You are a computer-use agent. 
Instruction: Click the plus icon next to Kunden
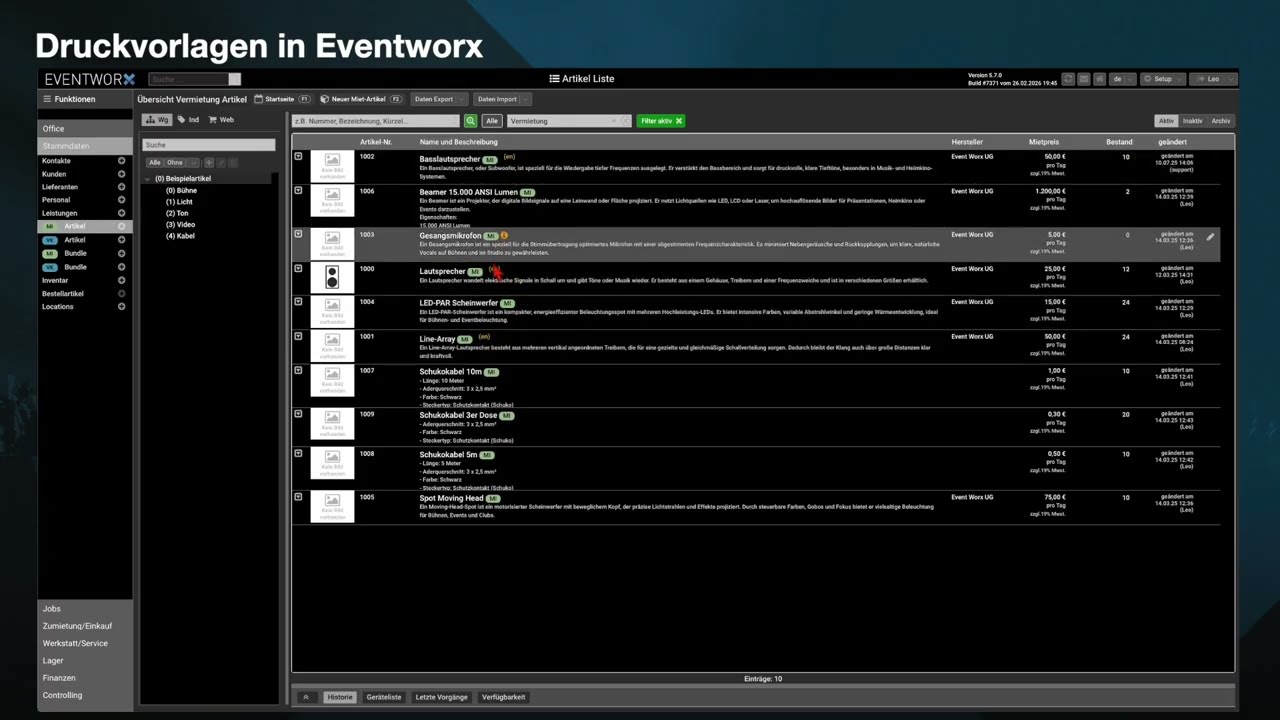pyautogui.click(x=122, y=174)
